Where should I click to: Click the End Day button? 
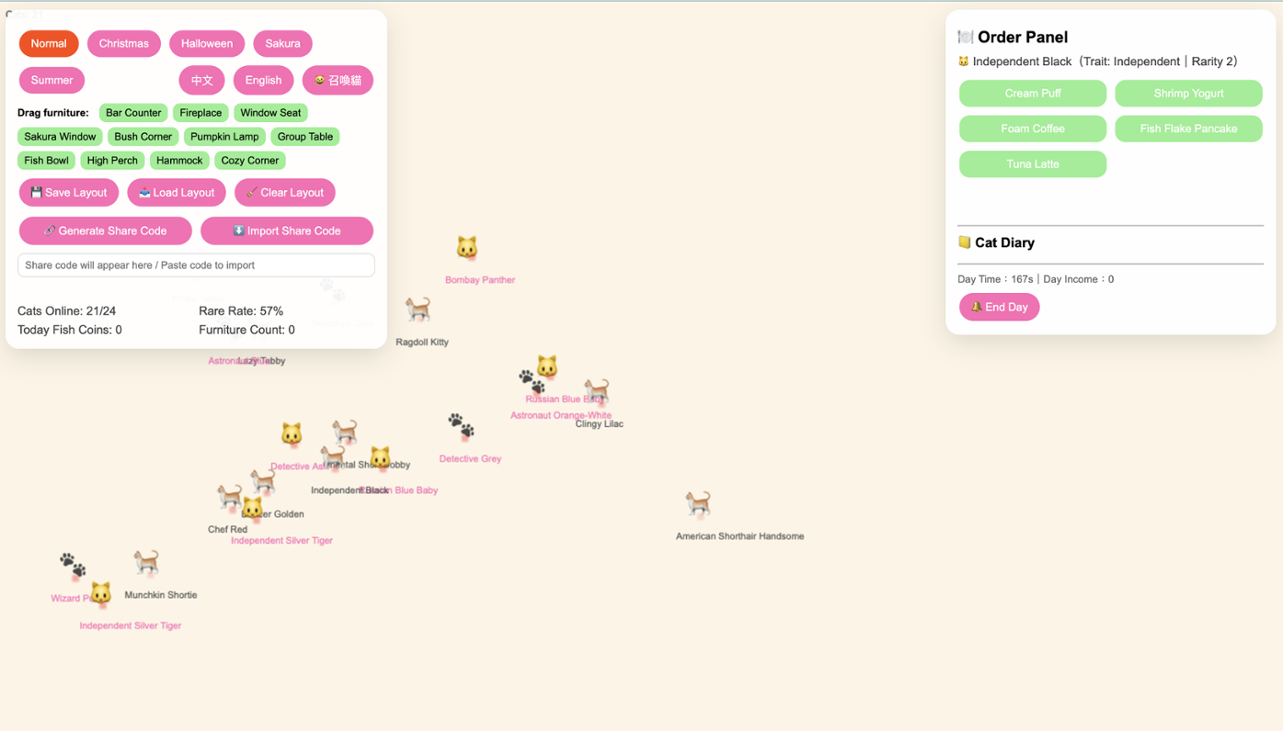[x=998, y=307]
